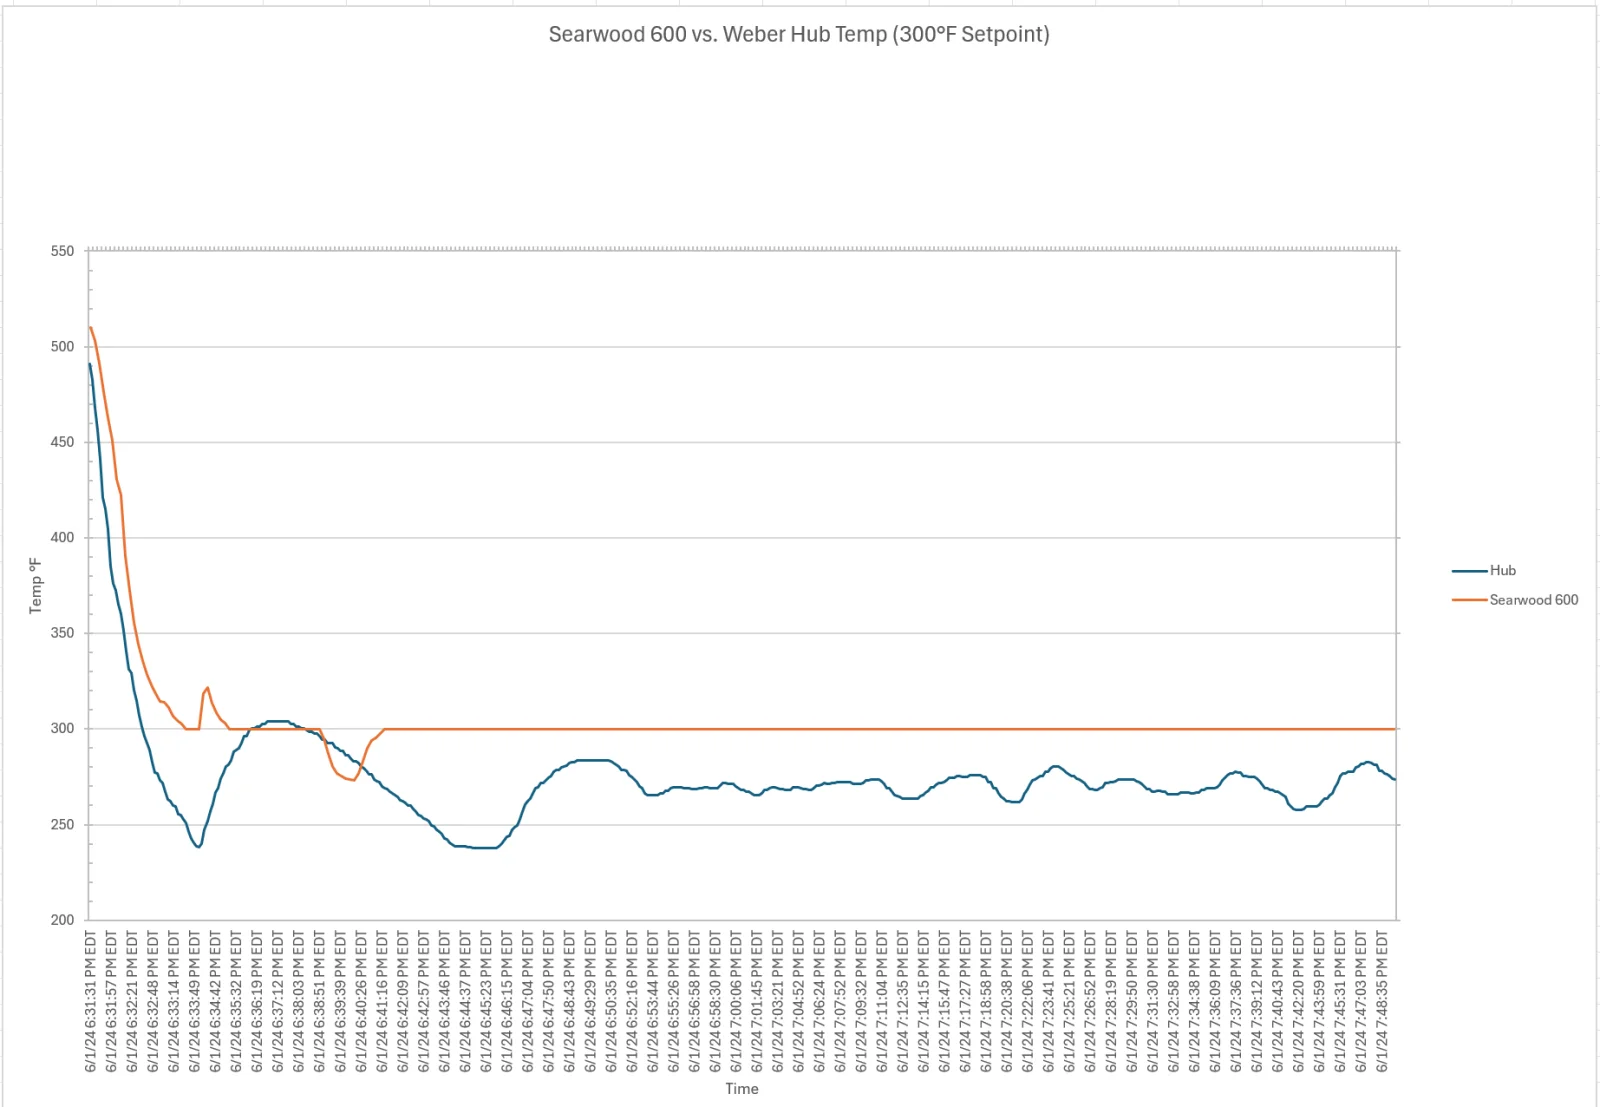
Task: Click x-axis label '6/1/24 7:37:36 PM EDT'
Action: pos(1236,1002)
